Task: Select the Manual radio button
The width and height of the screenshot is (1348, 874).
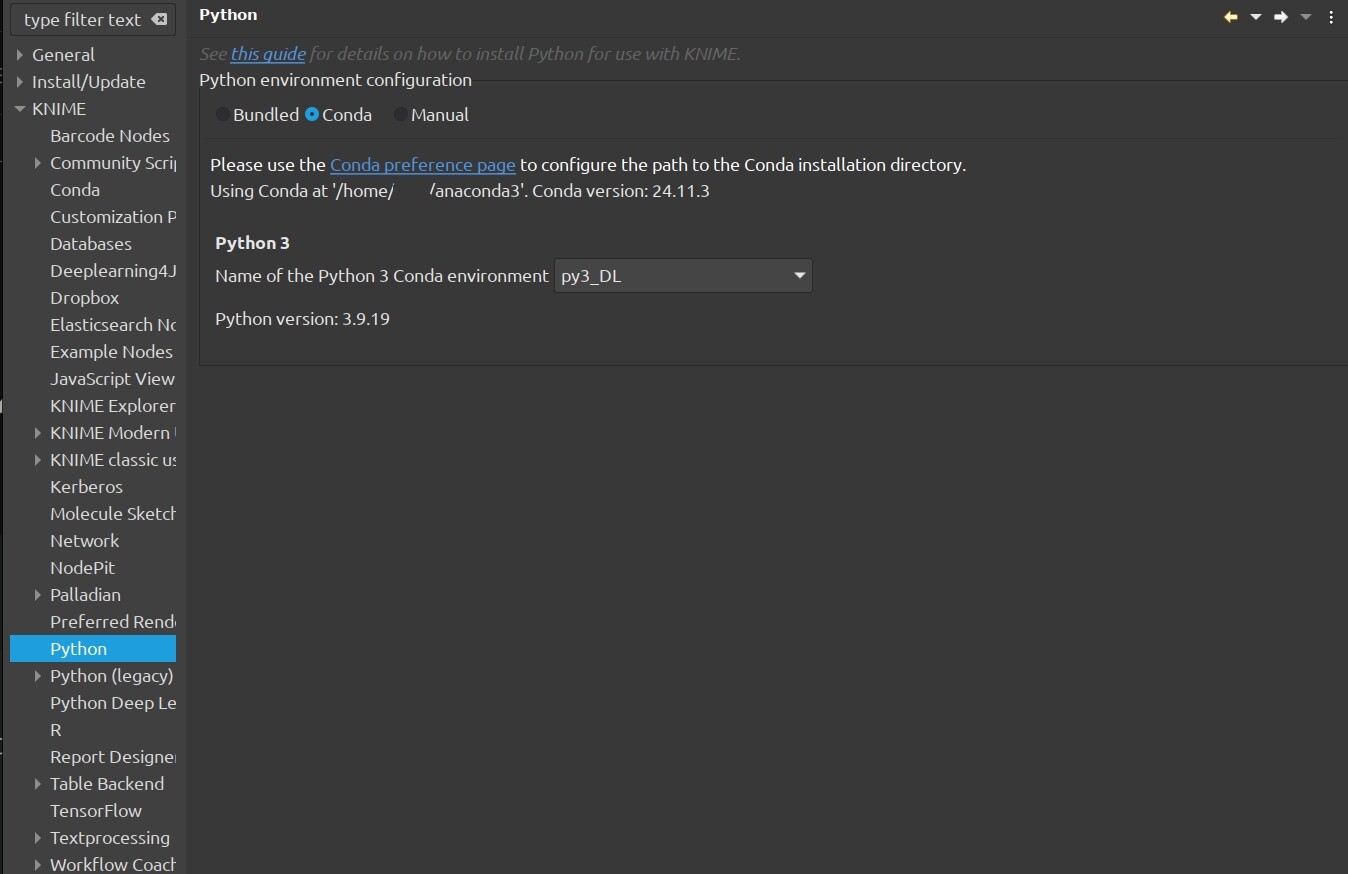Action: [x=401, y=115]
